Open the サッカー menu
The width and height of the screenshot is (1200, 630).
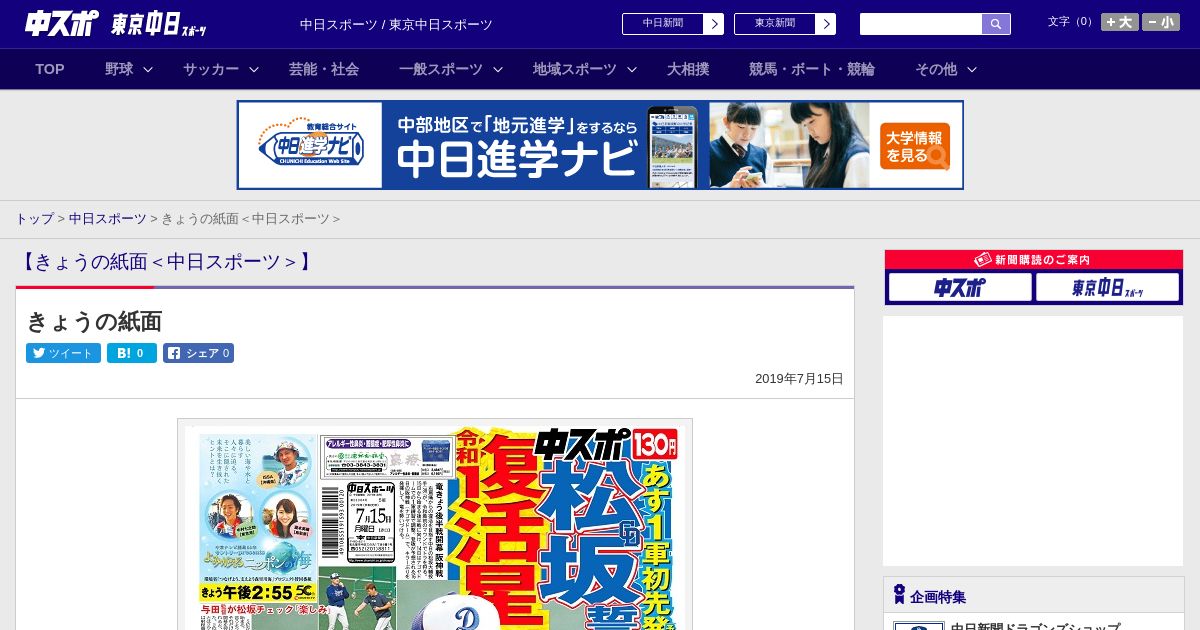coord(211,69)
